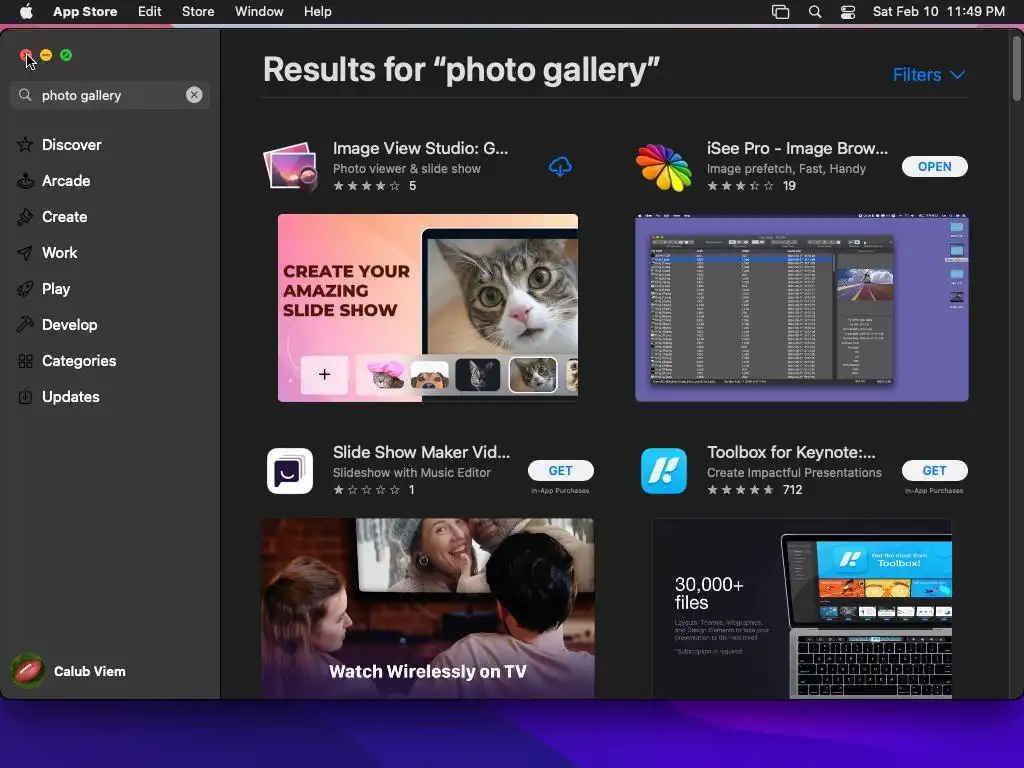Click 'Photo viewer & slide show' subtitle
Viewport: 1024px width, 768px height.
coord(407,168)
